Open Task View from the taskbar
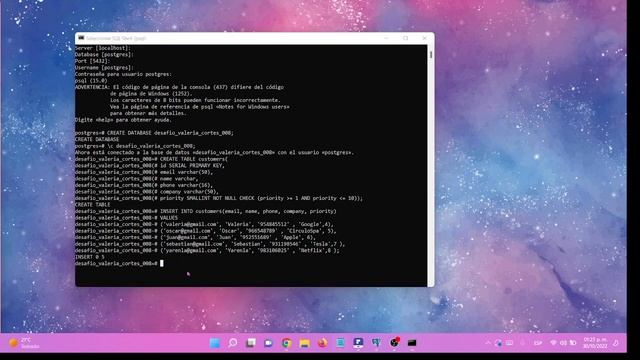This screenshot has width=640, height=360. coord(251,343)
